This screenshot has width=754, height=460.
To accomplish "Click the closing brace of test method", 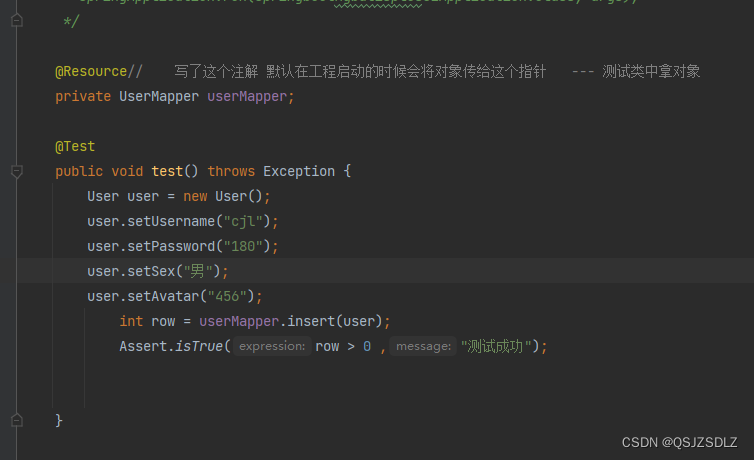I will [x=59, y=420].
